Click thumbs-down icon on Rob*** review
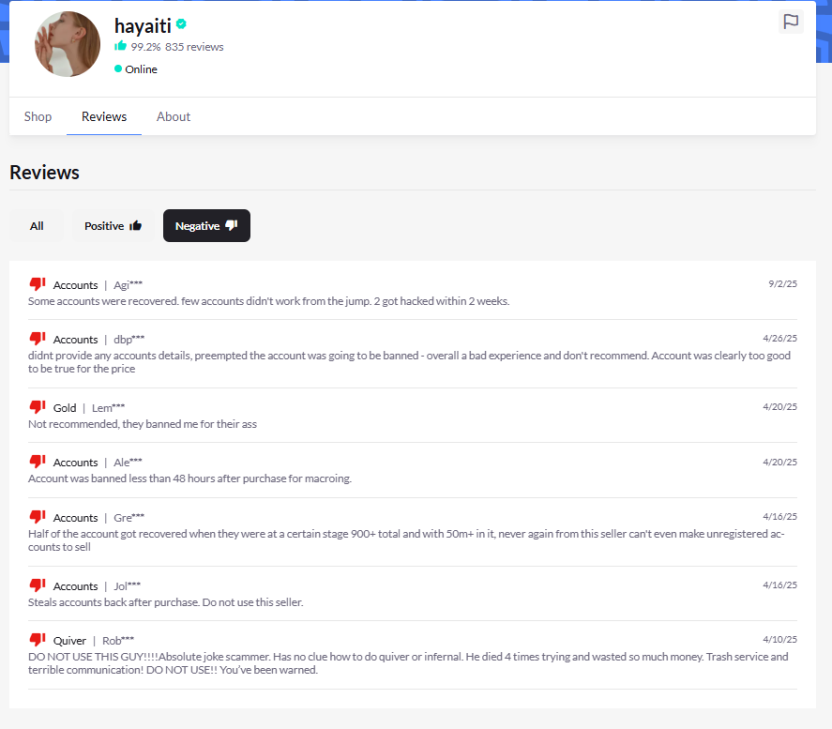This screenshot has width=832, height=729. tap(37, 640)
